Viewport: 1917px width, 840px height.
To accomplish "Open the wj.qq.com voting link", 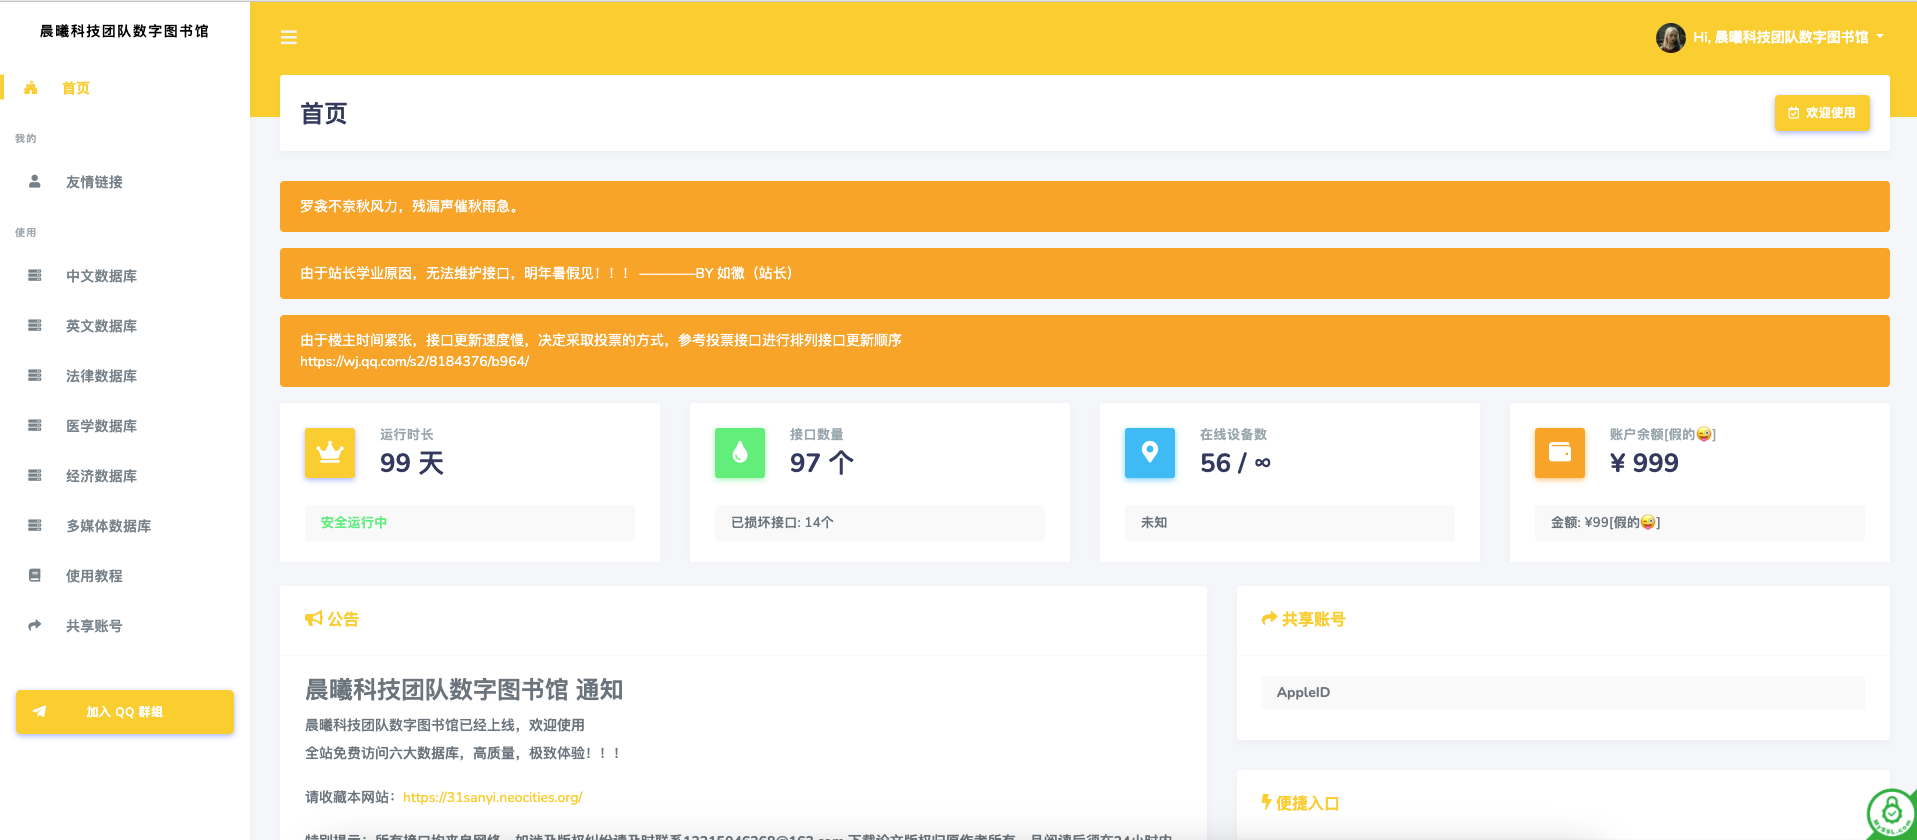I will point(415,361).
